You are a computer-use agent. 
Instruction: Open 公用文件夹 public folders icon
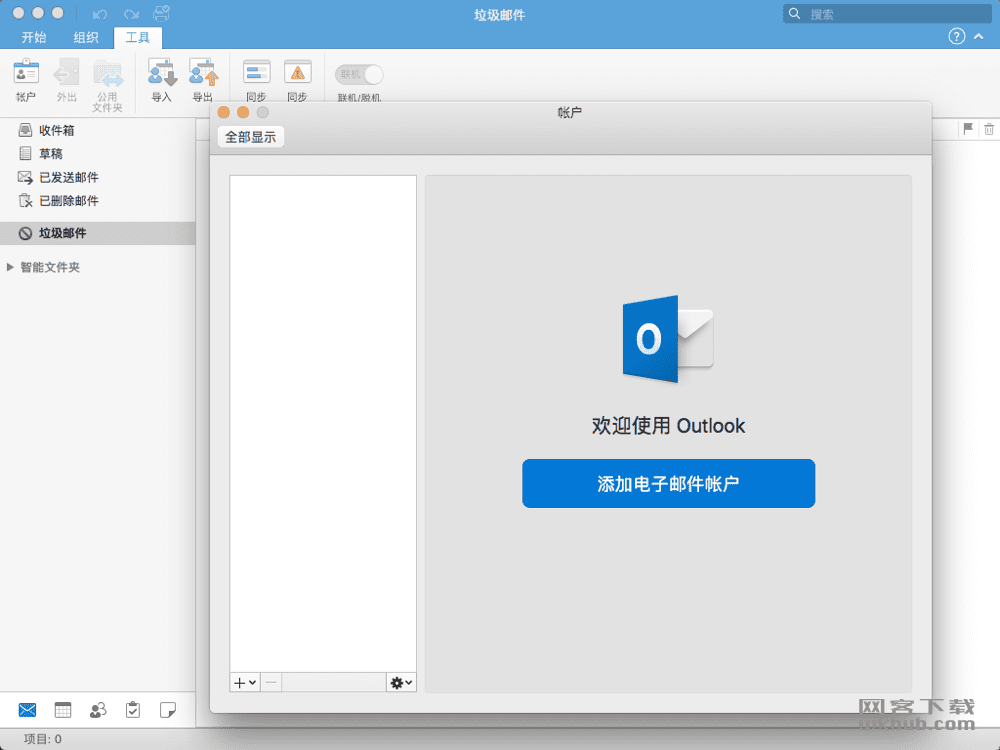[x=107, y=85]
